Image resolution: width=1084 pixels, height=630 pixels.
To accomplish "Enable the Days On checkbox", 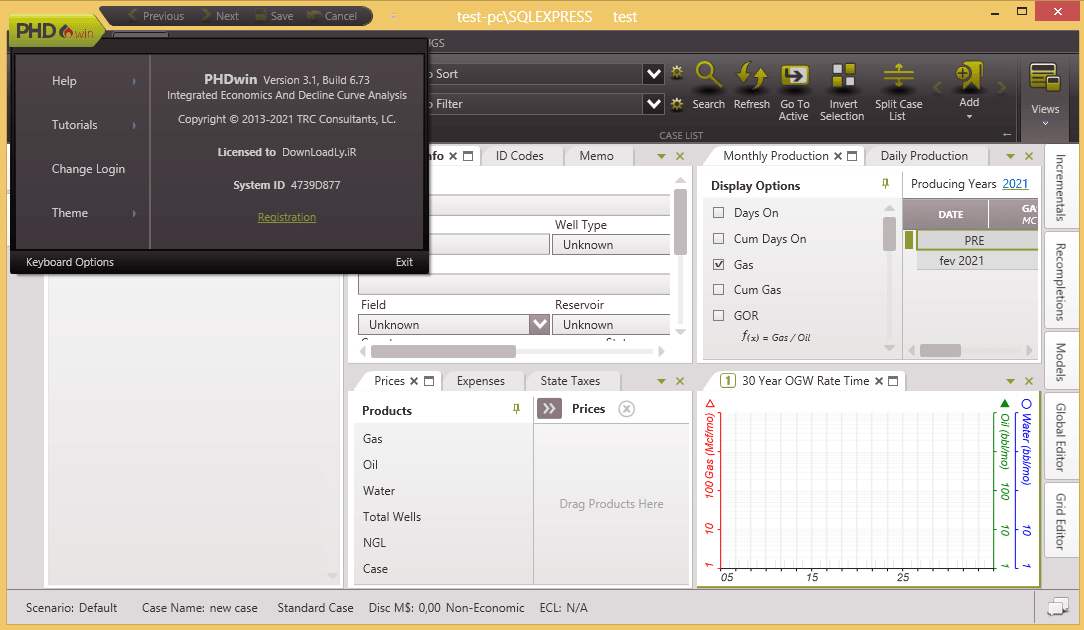I will pyautogui.click(x=719, y=213).
